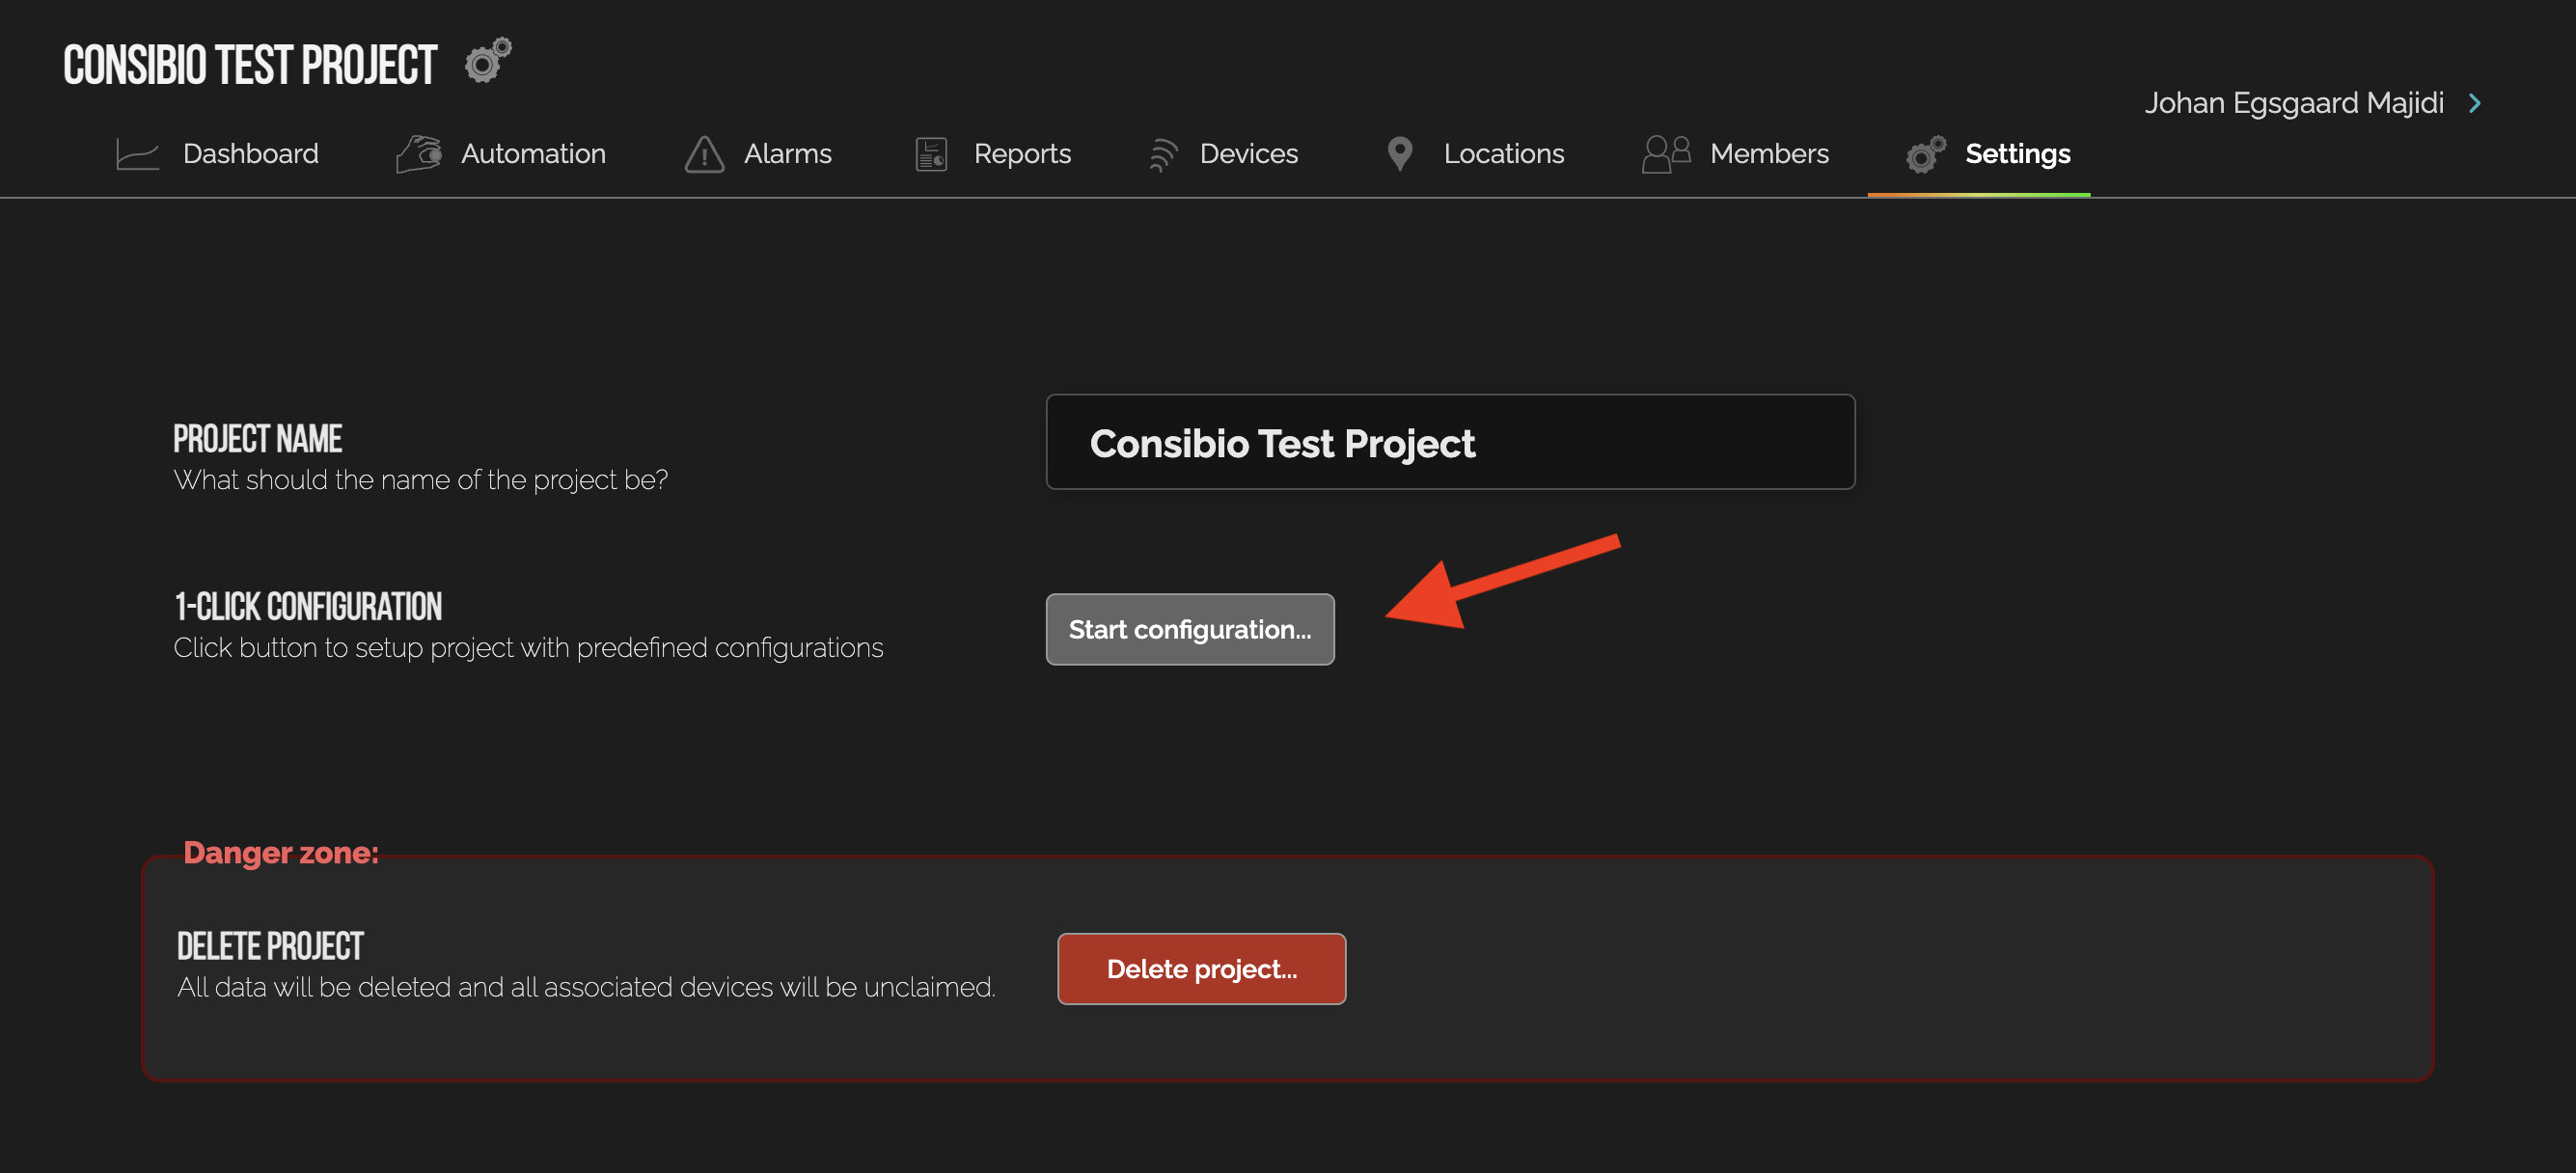Click the Devices signal icon
2576x1173 pixels.
(x=1162, y=154)
